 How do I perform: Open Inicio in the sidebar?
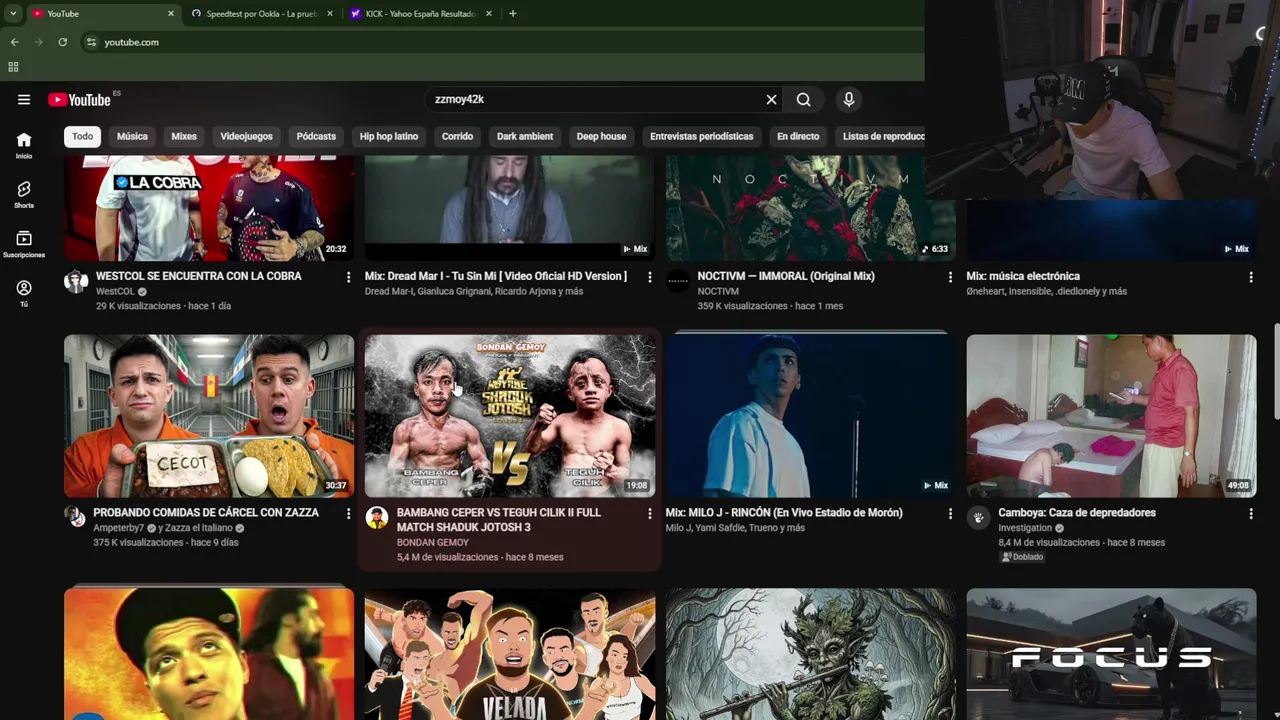click(x=24, y=146)
